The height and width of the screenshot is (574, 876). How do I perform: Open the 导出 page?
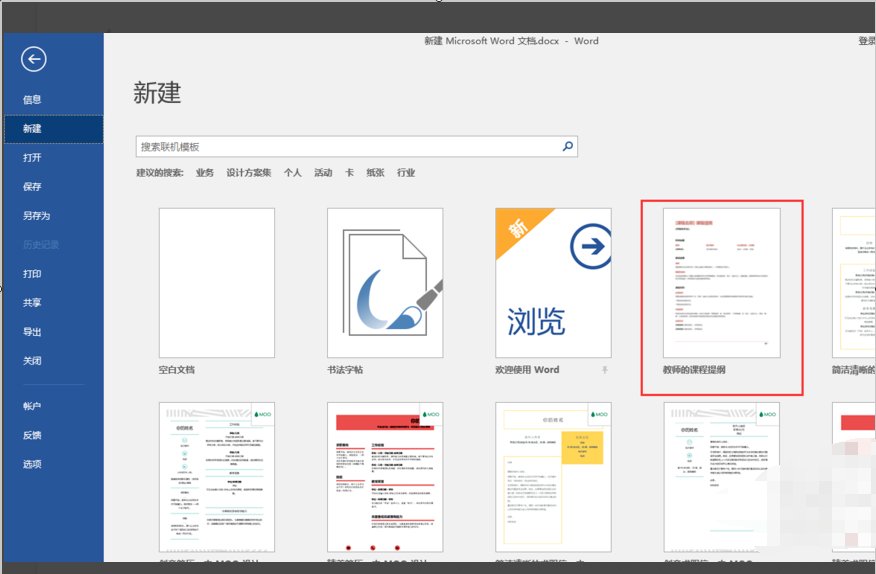coord(32,332)
